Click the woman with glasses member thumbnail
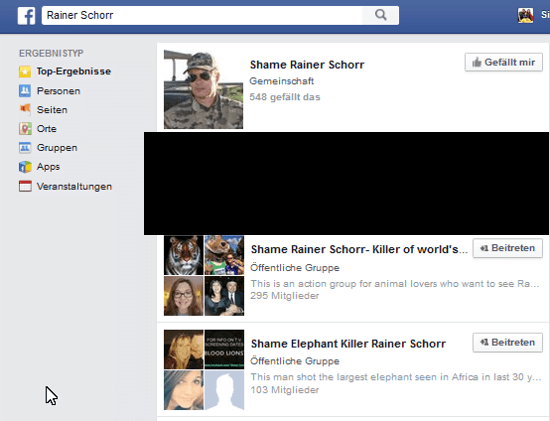 [183, 296]
